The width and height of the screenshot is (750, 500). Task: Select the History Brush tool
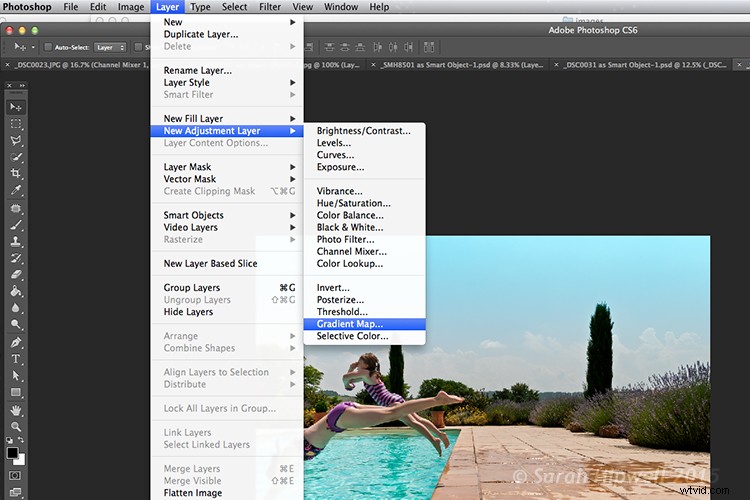[16, 258]
